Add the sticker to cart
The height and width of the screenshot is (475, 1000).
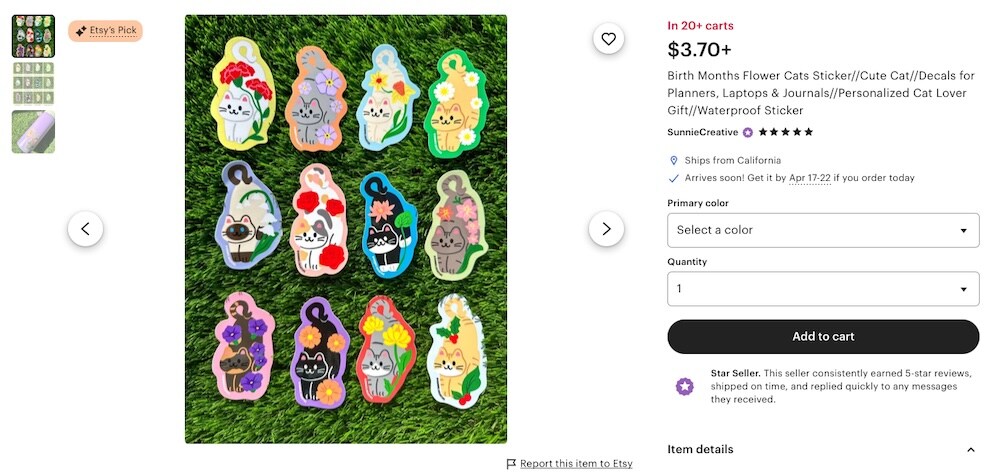[823, 337]
